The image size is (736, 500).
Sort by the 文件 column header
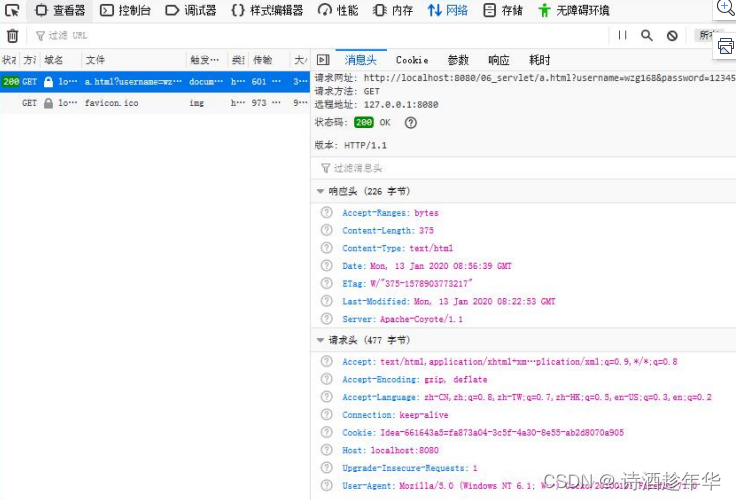pyautogui.click(x=134, y=60)
